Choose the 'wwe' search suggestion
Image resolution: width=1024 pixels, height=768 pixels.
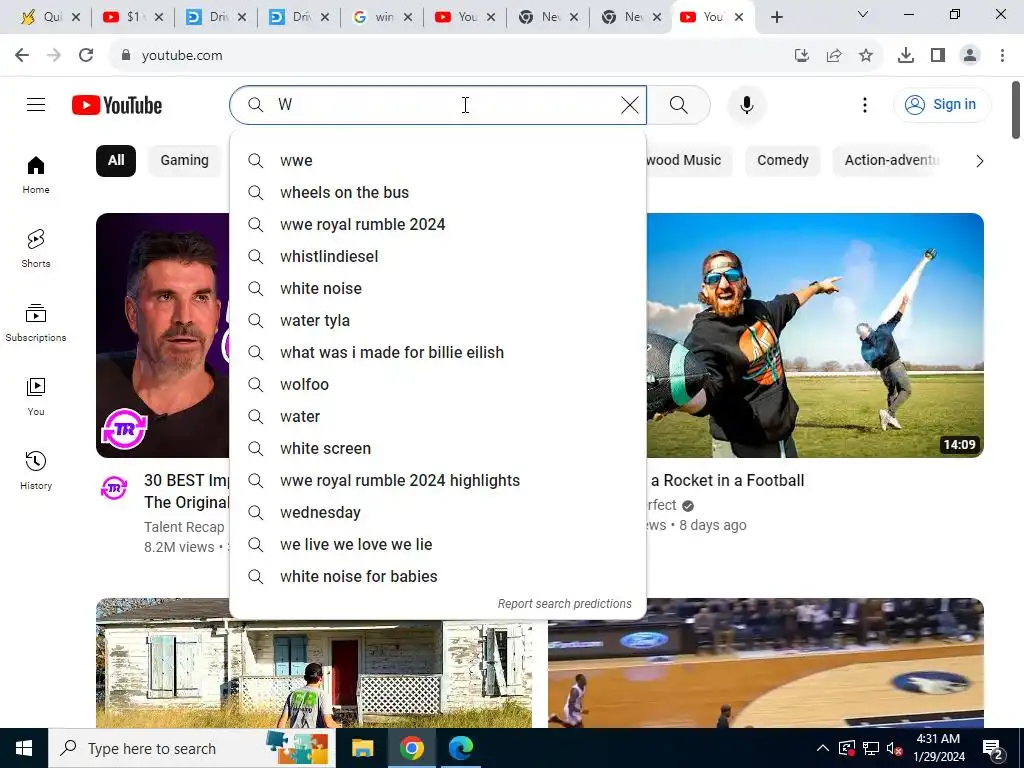pos(438,161)
